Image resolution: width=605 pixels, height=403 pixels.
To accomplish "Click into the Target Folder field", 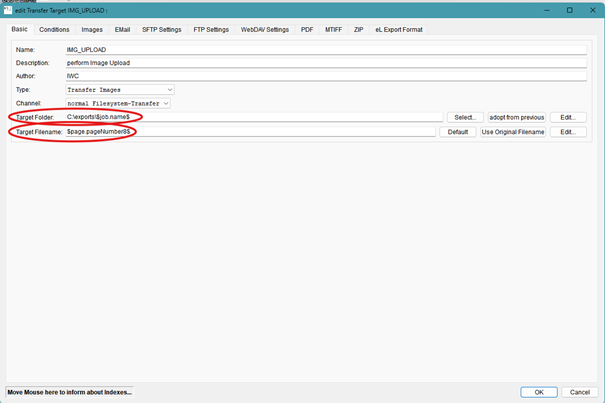I will 250,117.
